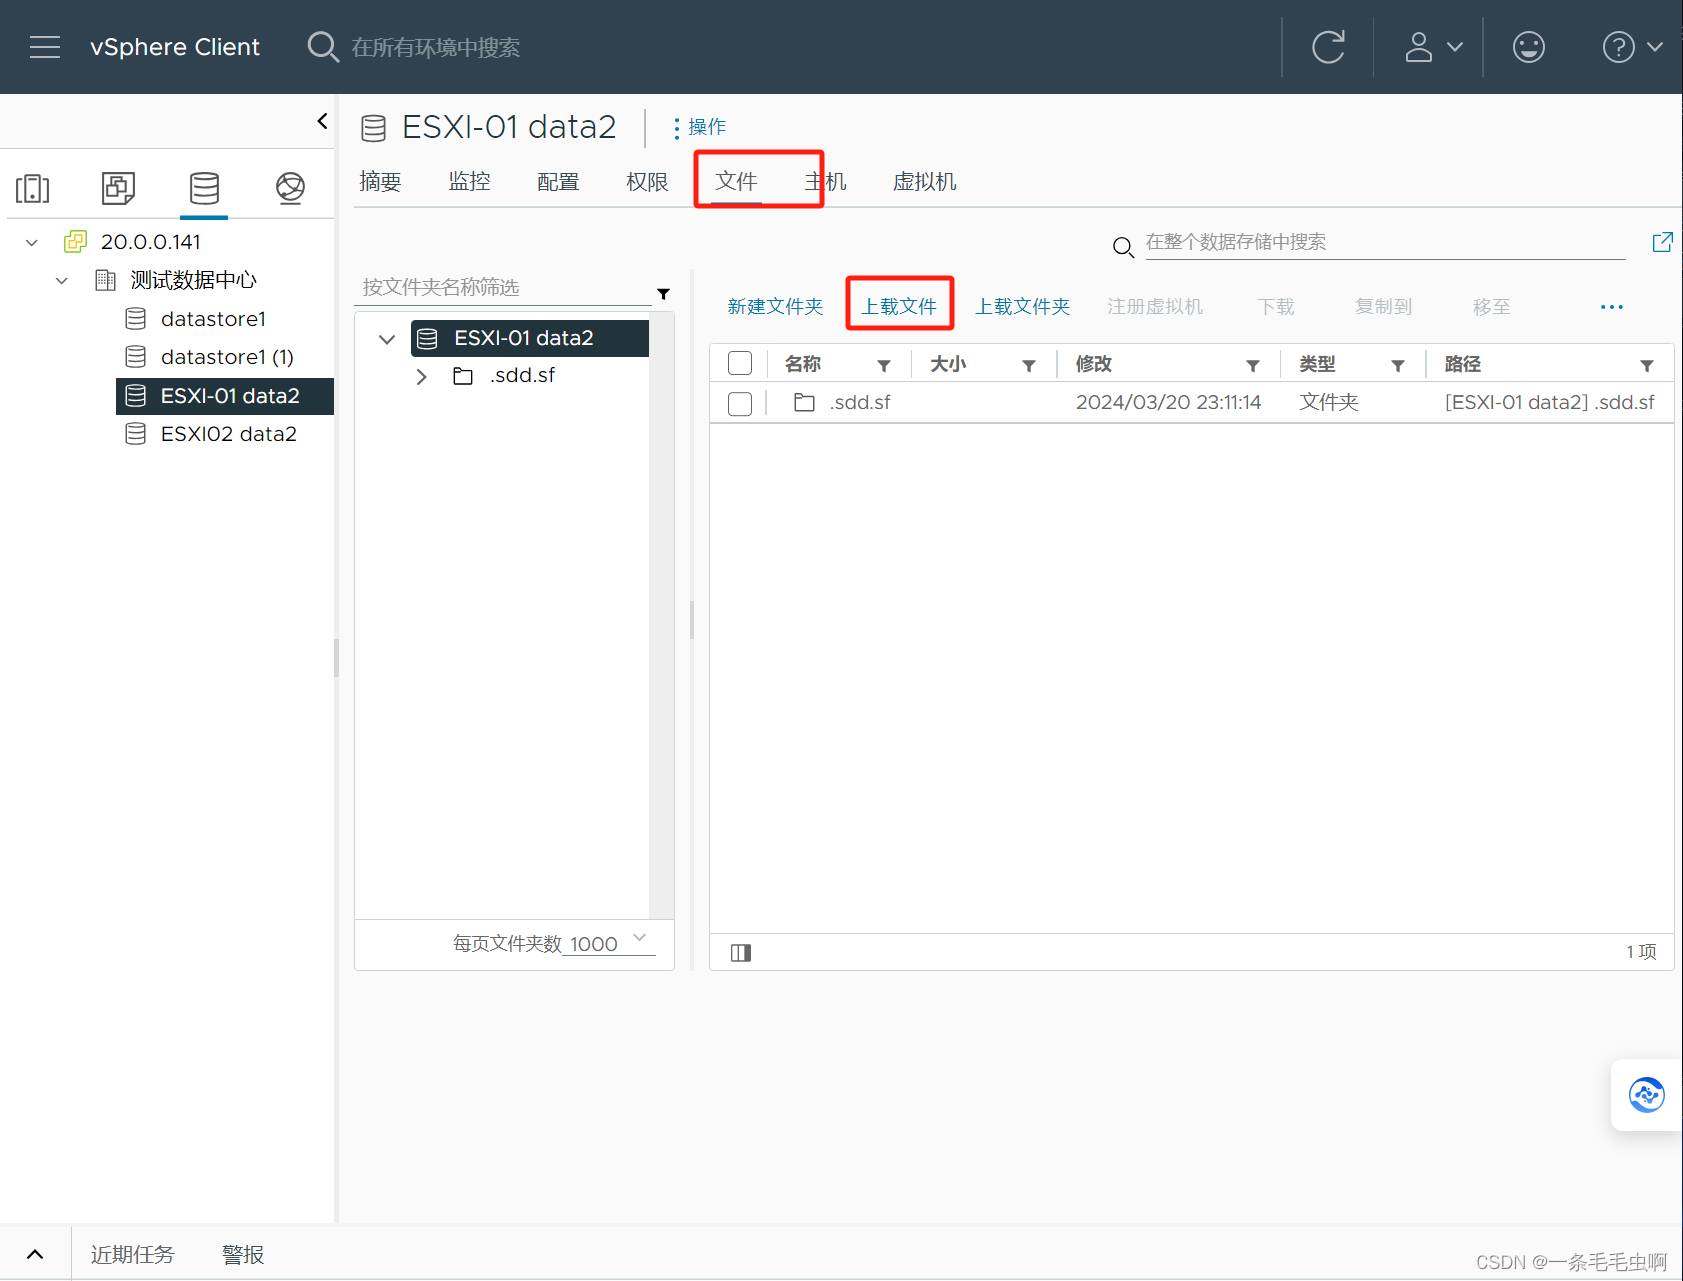Expand the .sdd.sf folder tree node
This screenshot has height=1281, width=1683.
(421, 376)
